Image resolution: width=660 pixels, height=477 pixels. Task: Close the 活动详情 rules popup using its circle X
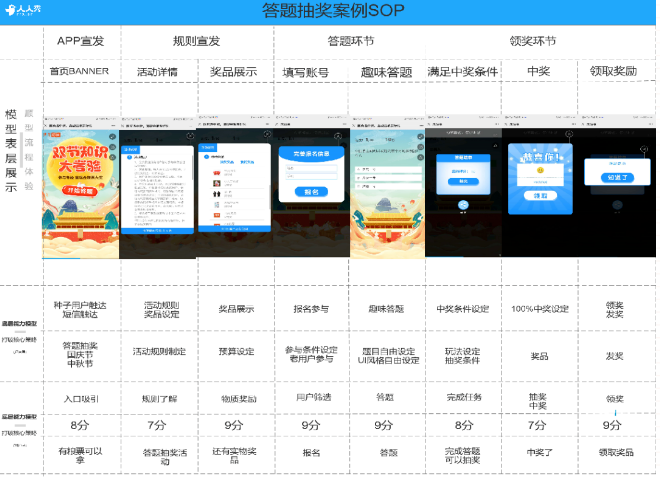[x=190, y=136]
